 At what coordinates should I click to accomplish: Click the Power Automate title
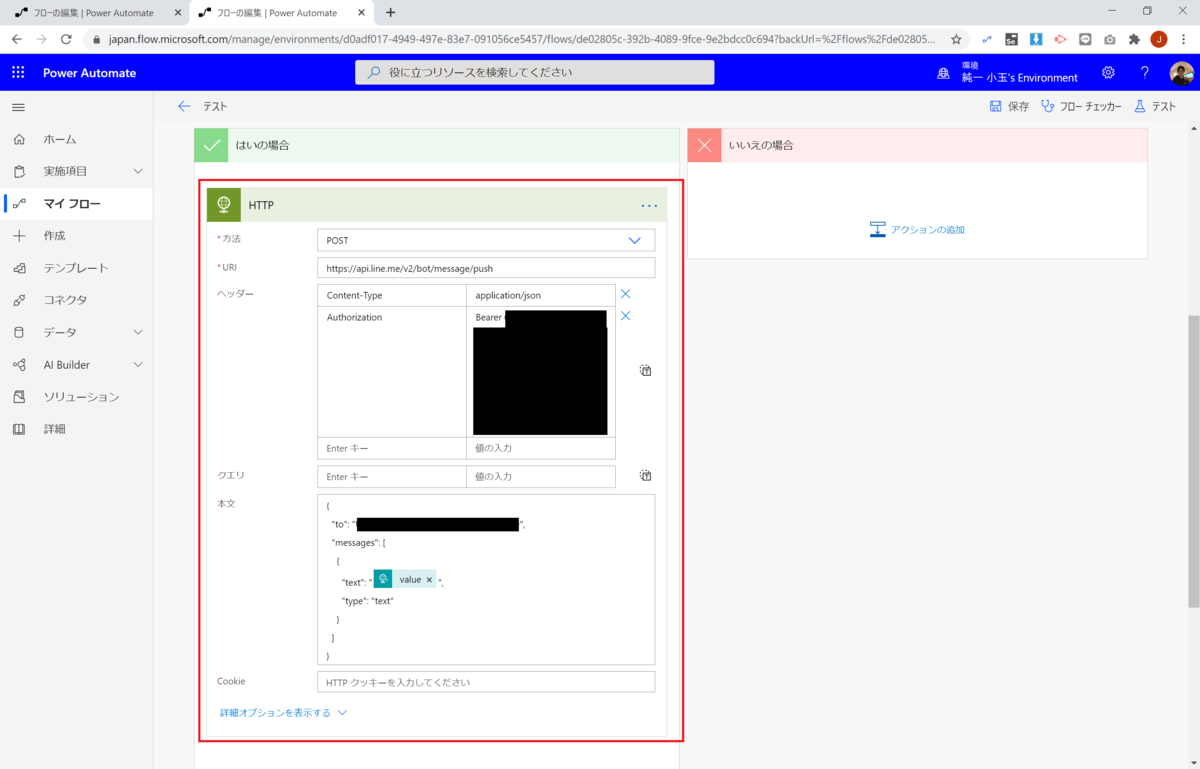89,73
